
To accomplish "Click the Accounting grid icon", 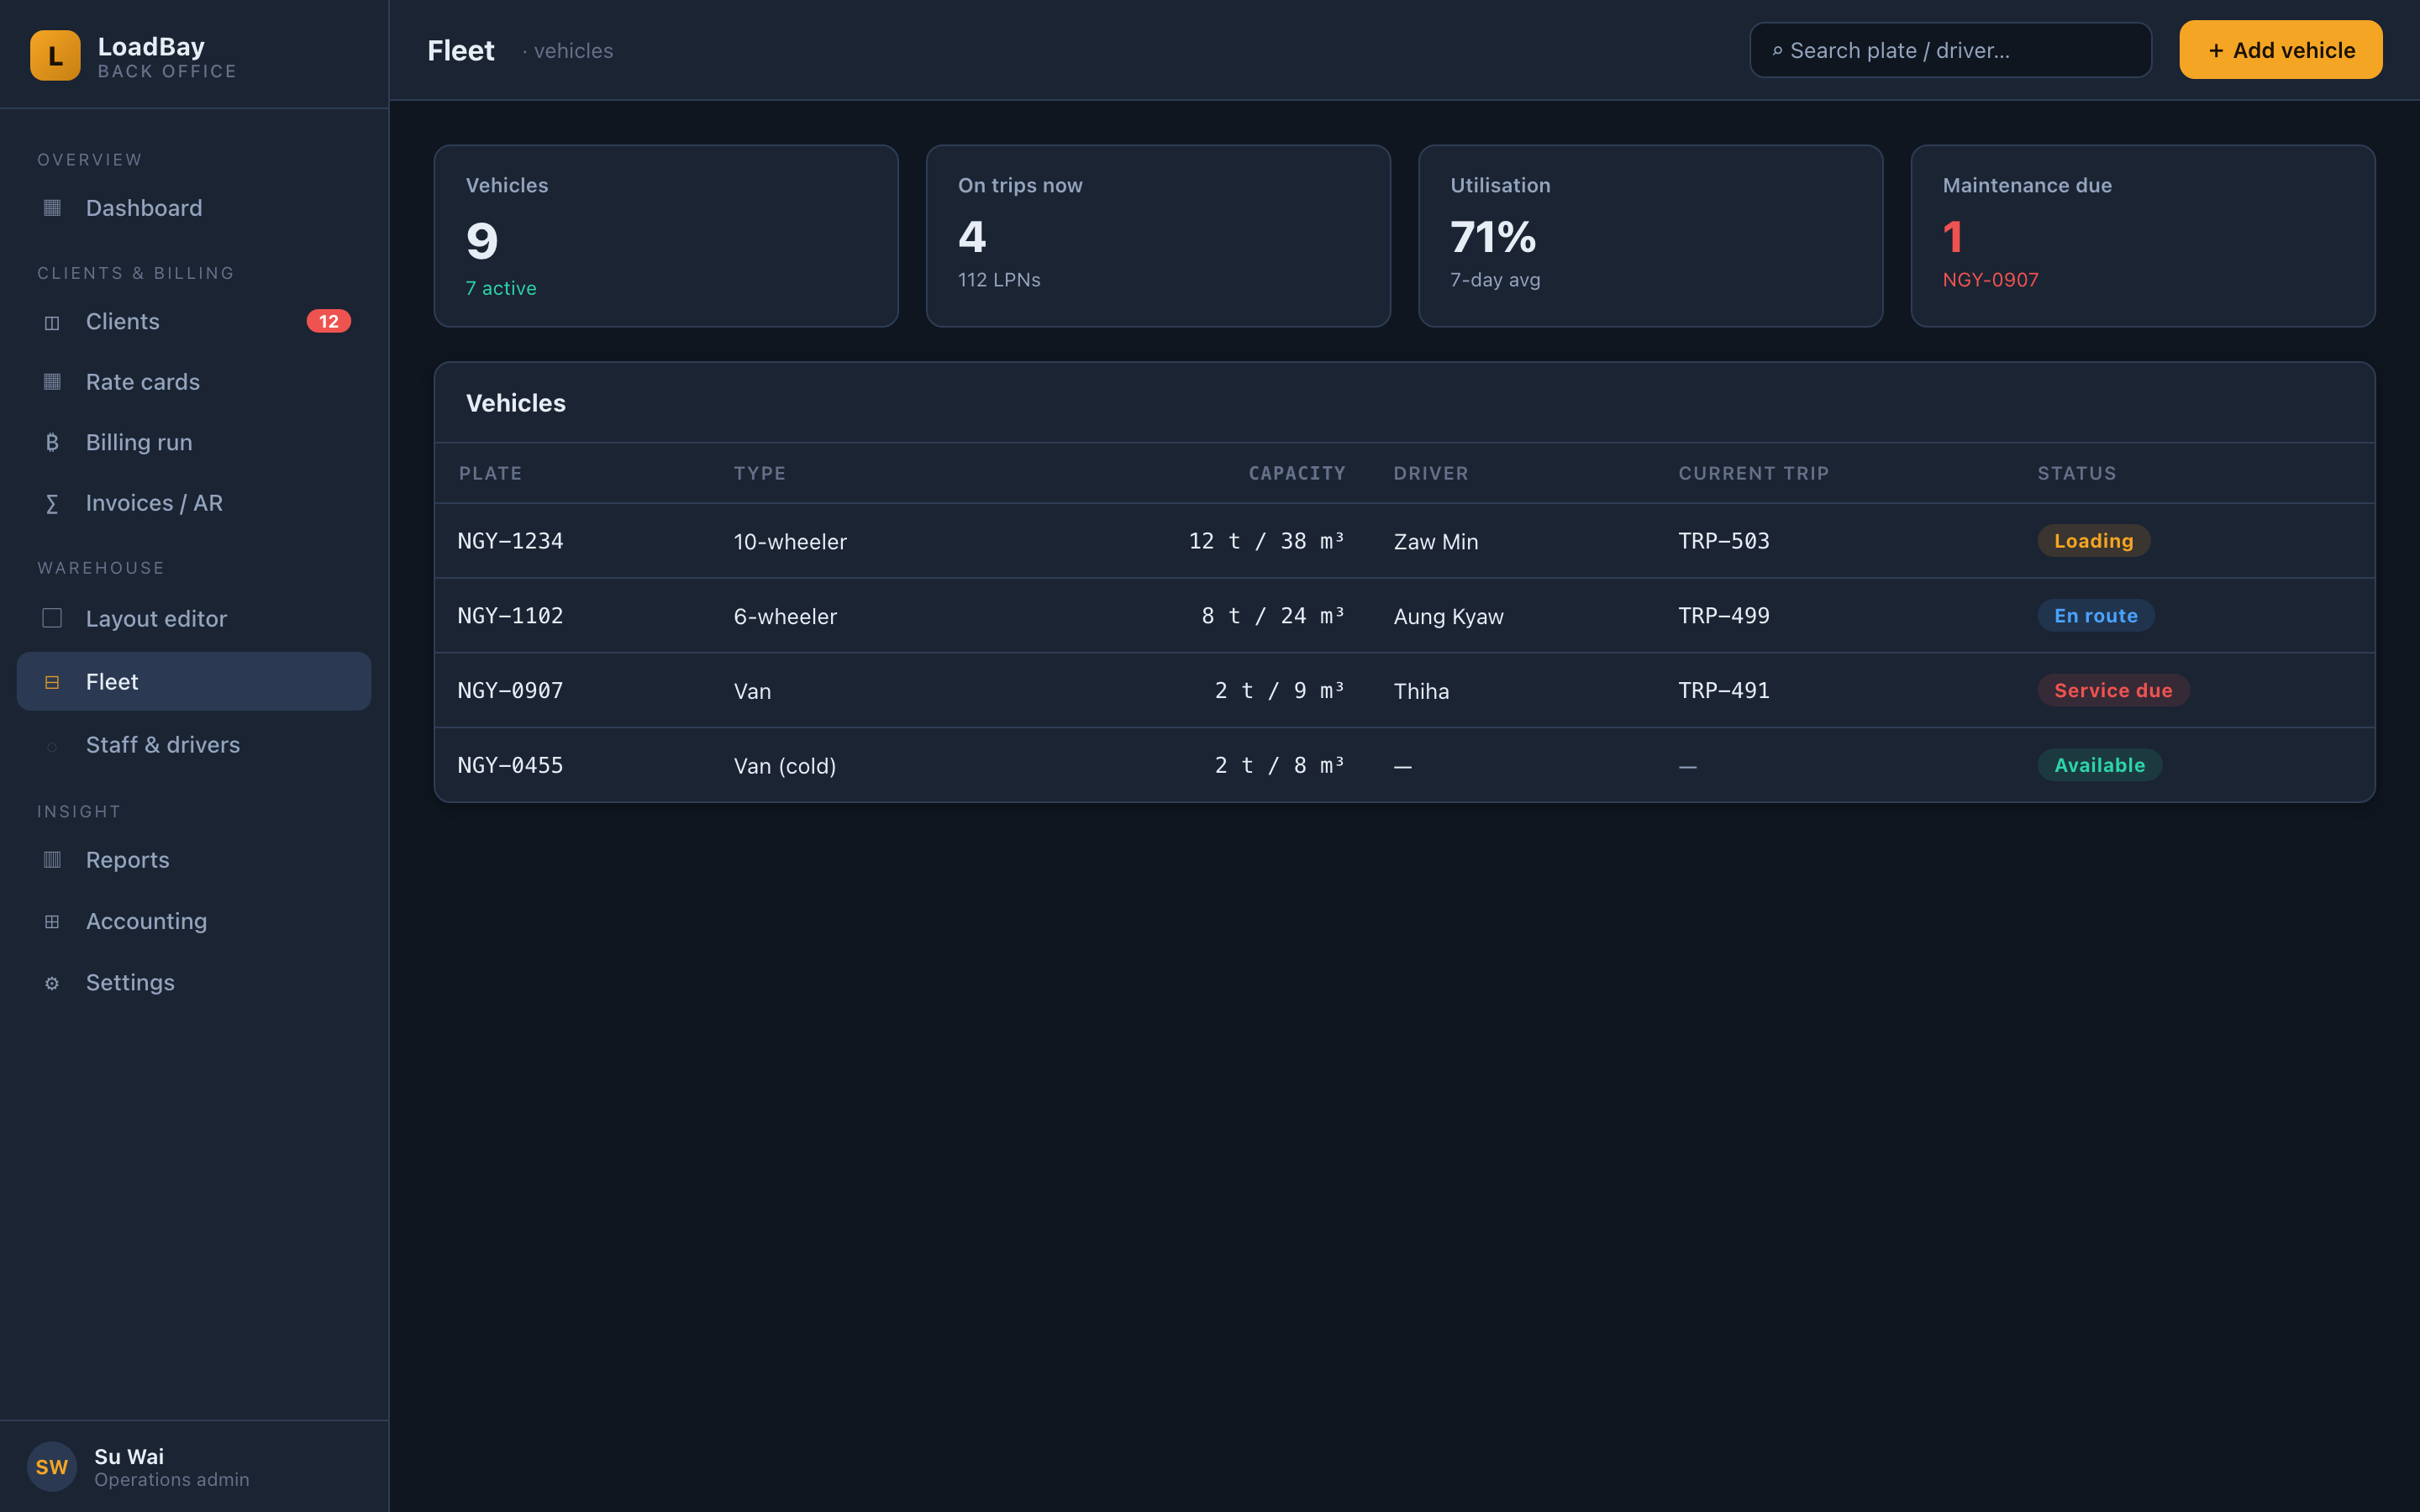I will click(x=52, y=921).
